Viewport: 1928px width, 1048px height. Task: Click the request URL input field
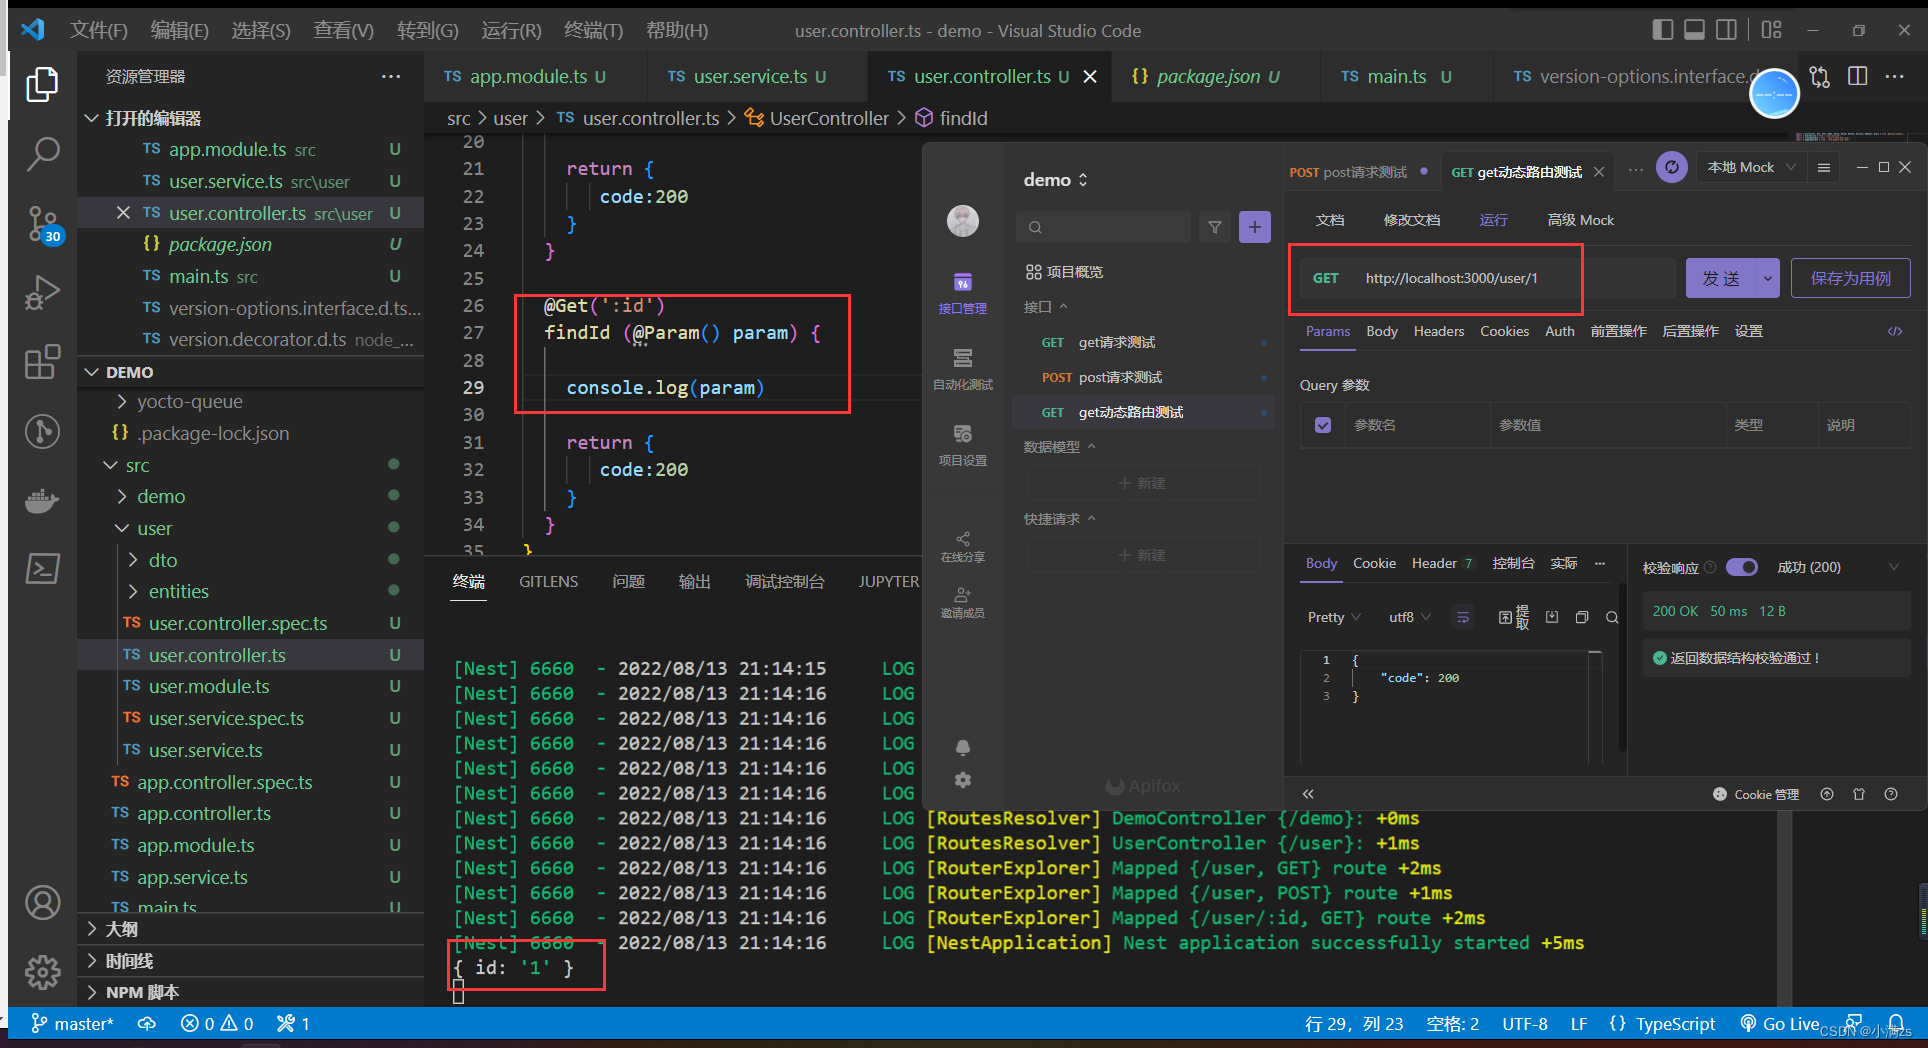[1512, 278]
